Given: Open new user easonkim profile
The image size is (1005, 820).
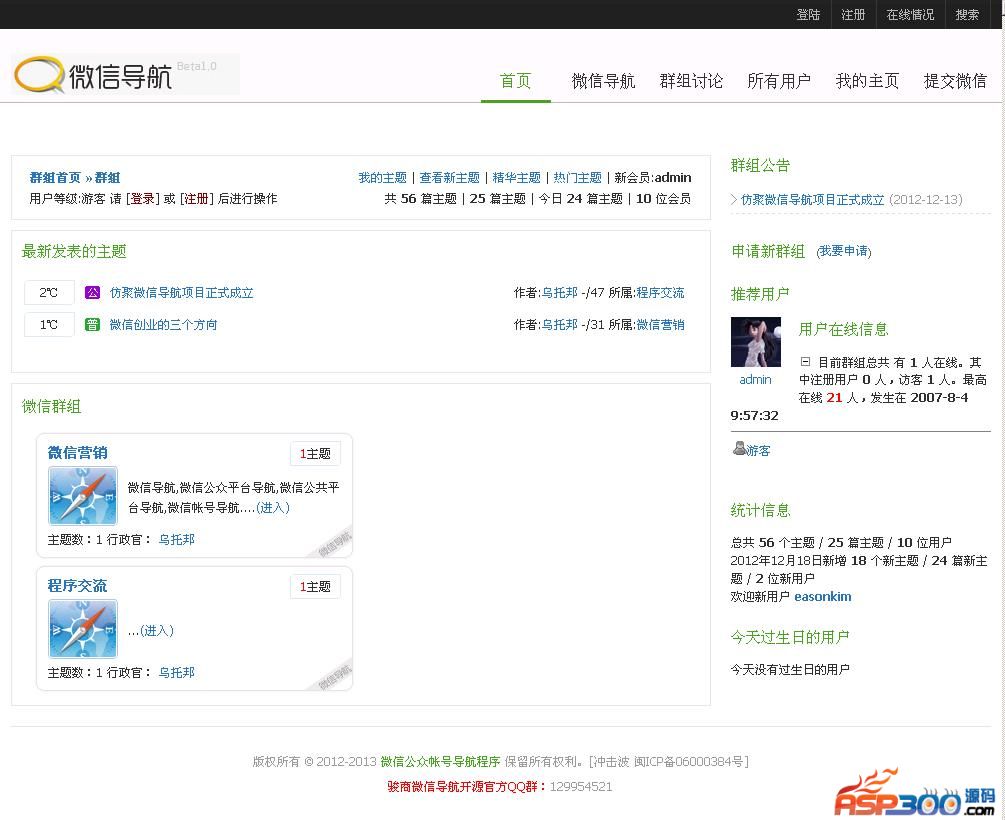Looking at the screenshot, I should tap(822, 597).
